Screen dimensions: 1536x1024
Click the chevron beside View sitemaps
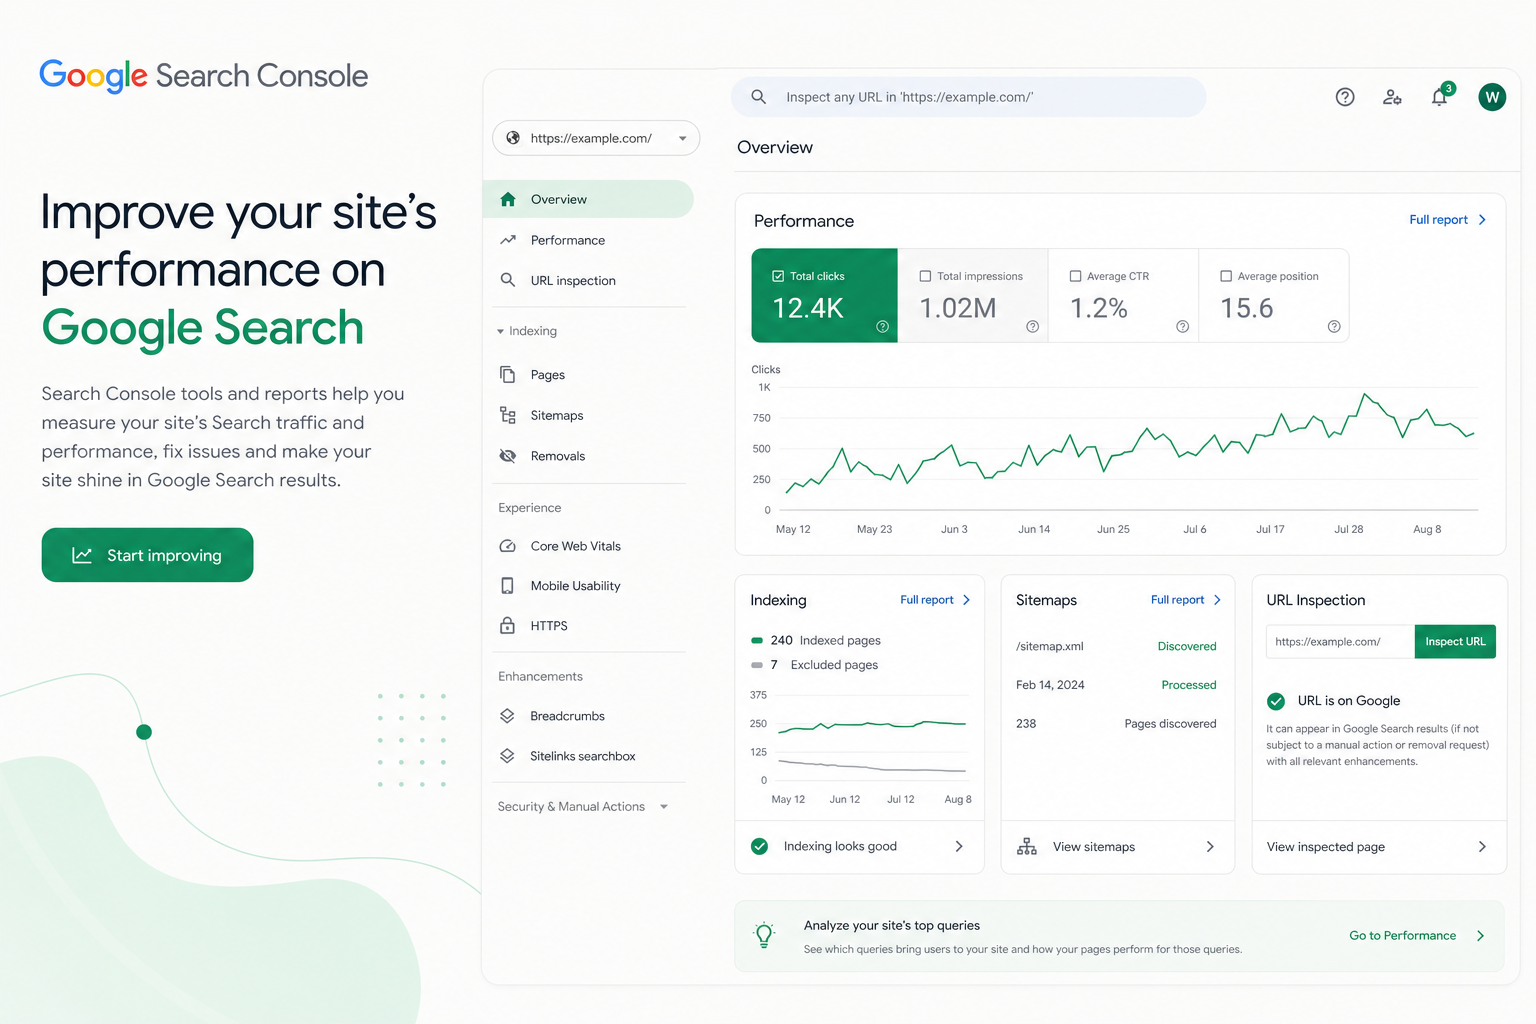pos(1210,846)
